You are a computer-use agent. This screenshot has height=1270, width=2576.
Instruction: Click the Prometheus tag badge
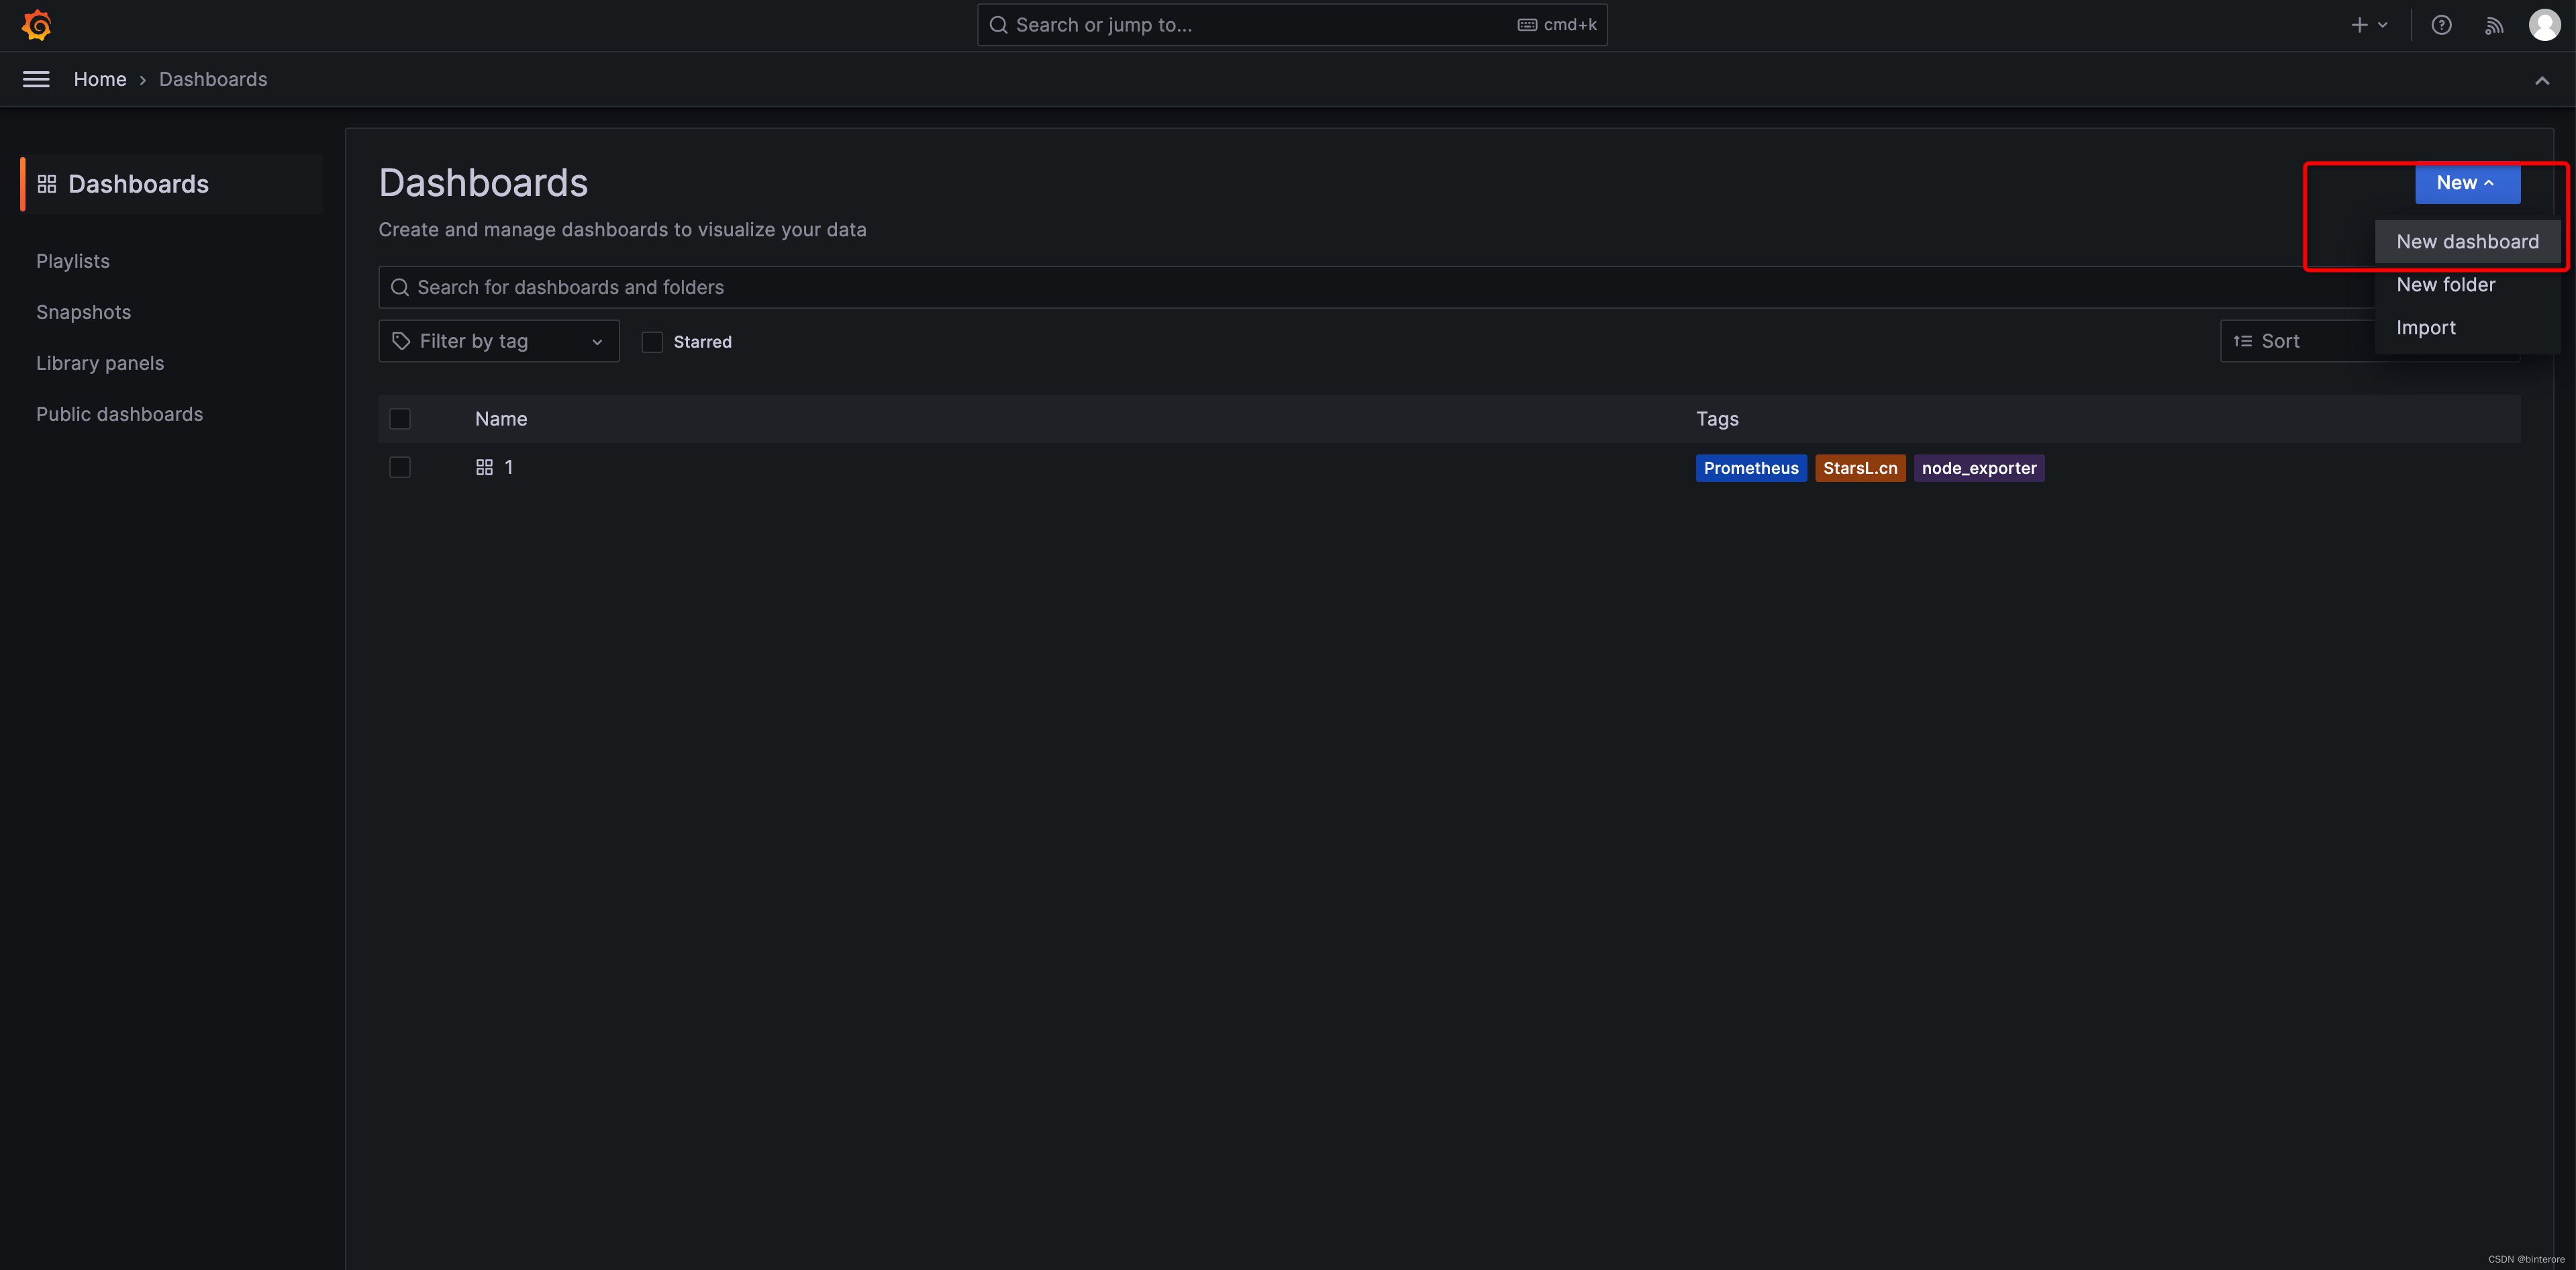pyautogui.click(x=1750, y=468)
